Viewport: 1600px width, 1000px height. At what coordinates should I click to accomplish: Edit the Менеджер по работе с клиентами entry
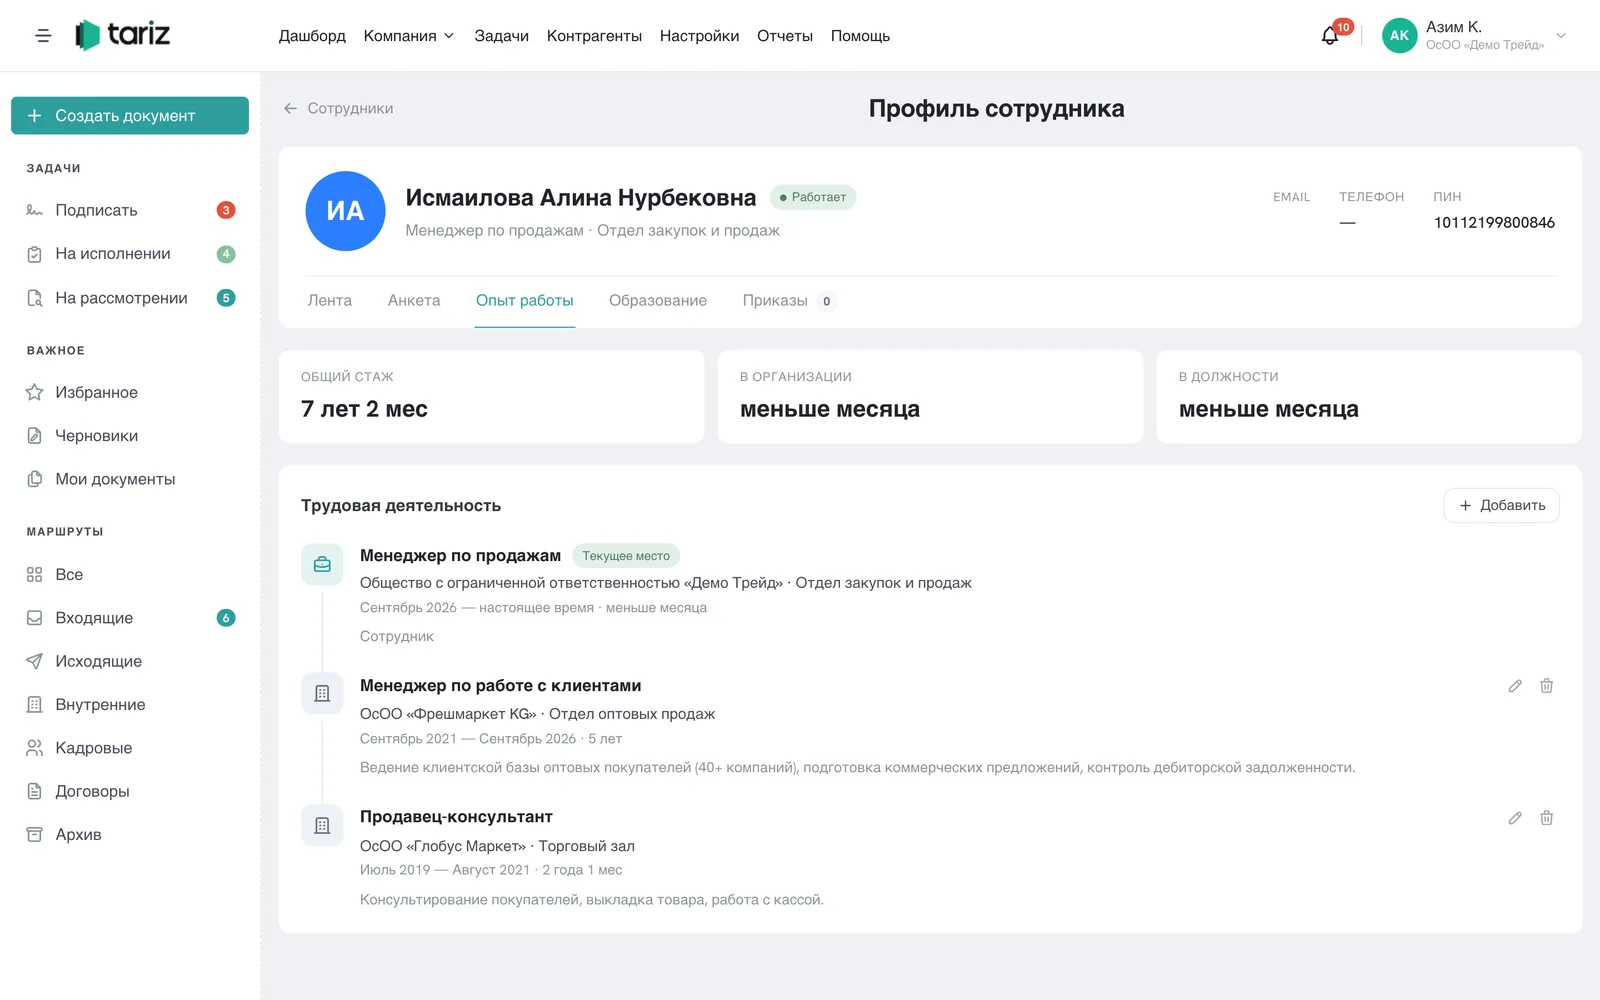coord(1515,686)
